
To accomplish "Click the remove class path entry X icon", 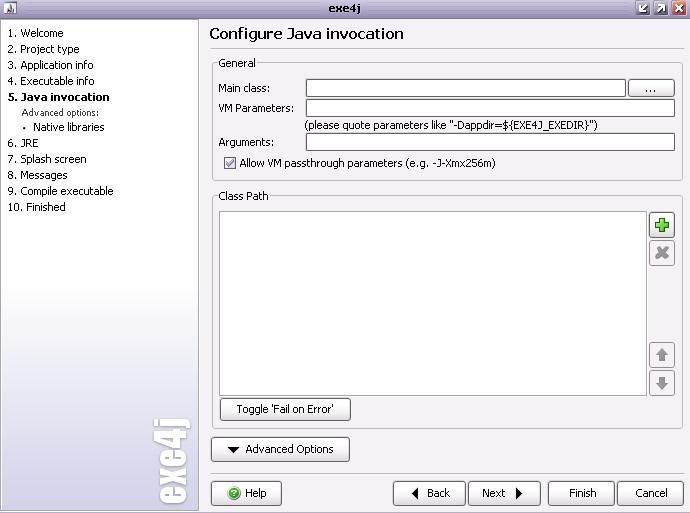I will click(x=661, y=253).
